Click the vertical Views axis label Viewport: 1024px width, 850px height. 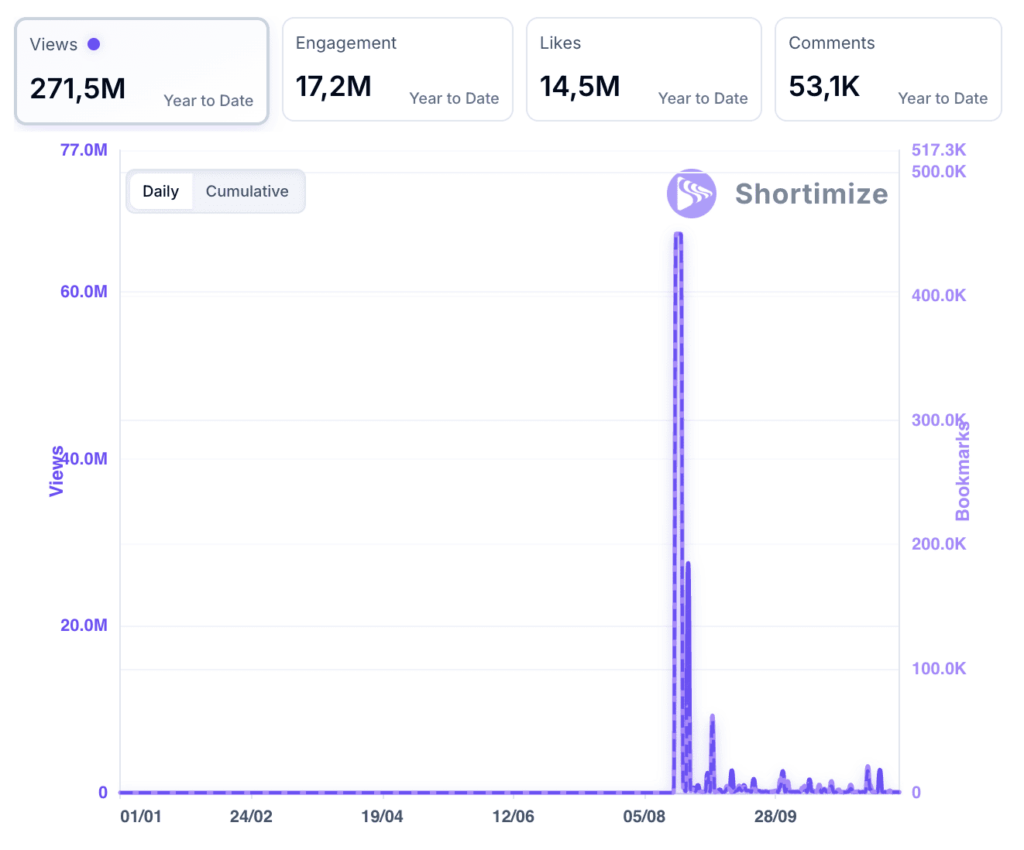coord(57,470)
